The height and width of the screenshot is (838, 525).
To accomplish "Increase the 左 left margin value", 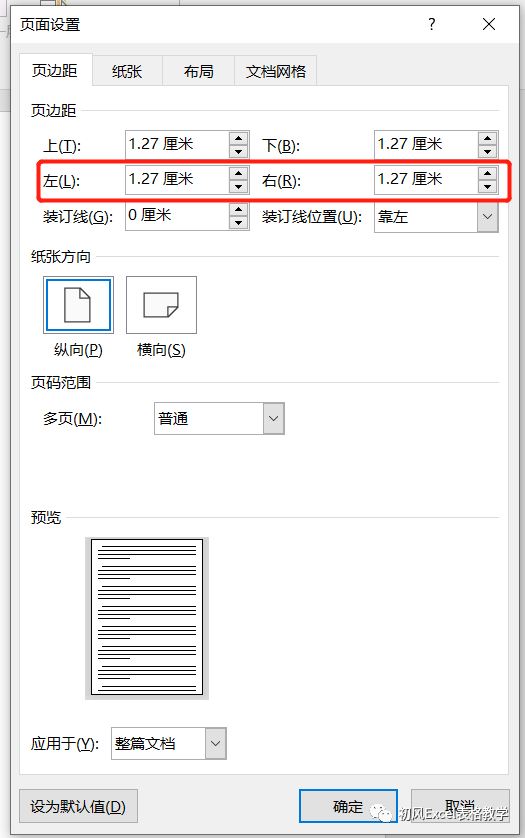I will (238, 173).
